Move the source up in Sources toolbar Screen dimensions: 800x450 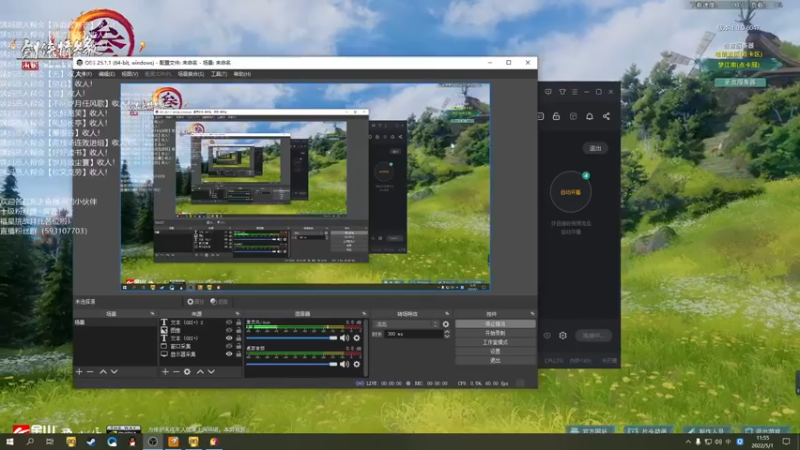pos(200,372)
